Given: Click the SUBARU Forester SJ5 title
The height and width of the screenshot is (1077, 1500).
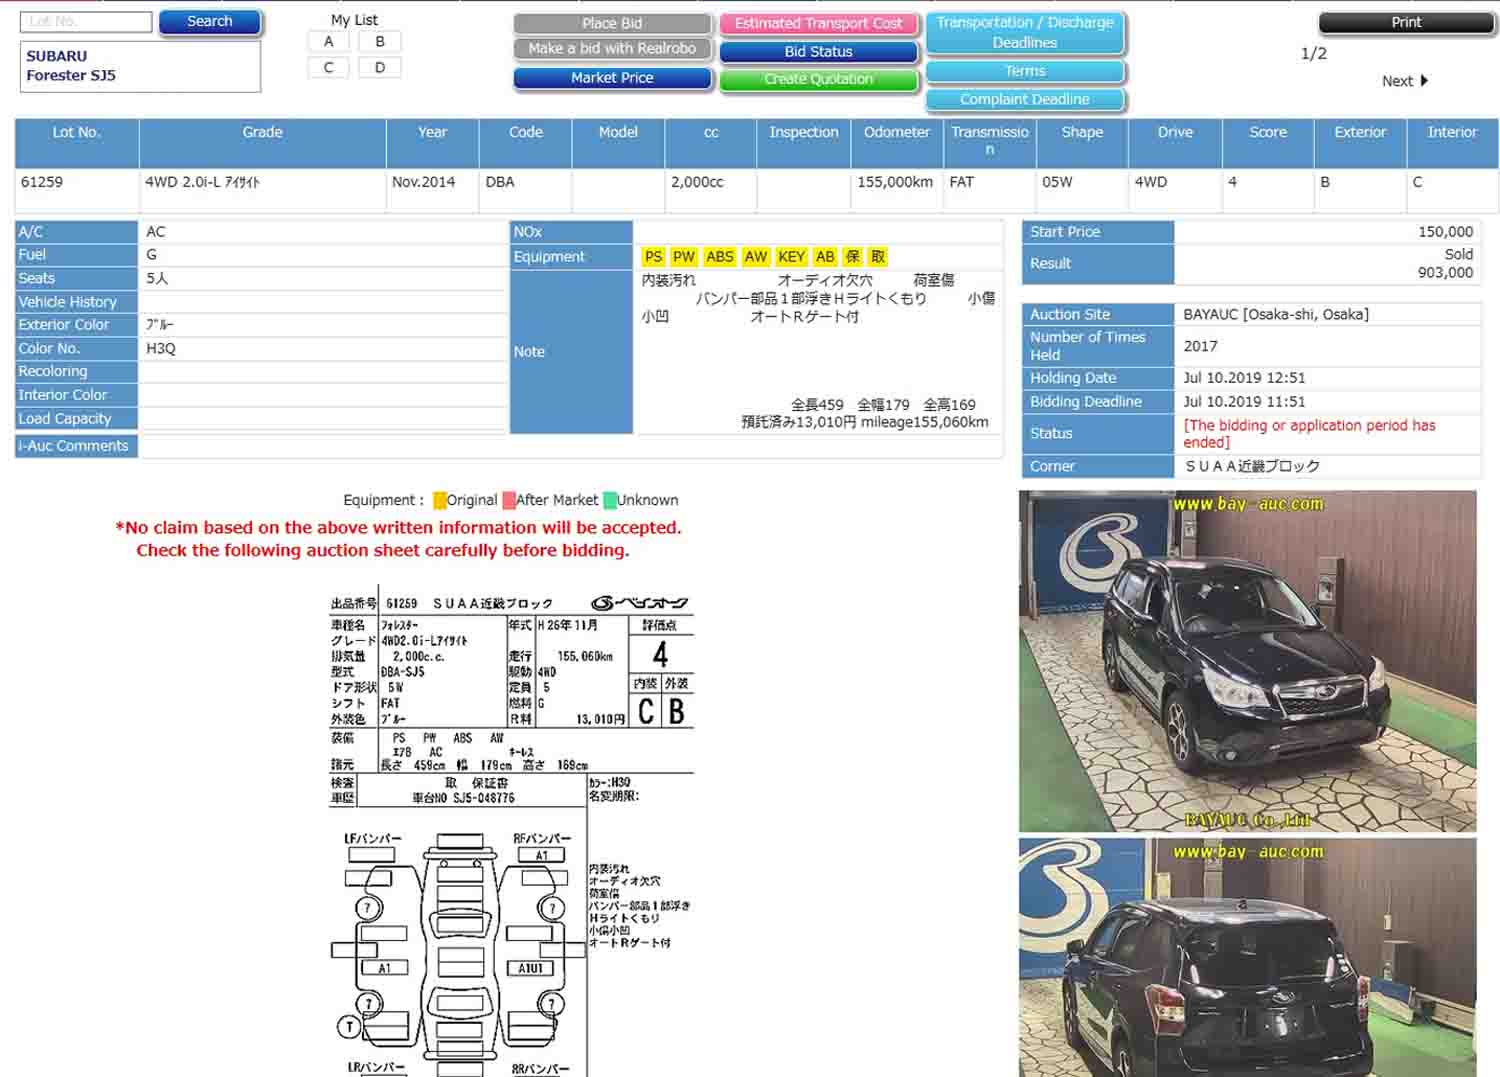Looking at the screenshot, I should click(71, 66).
